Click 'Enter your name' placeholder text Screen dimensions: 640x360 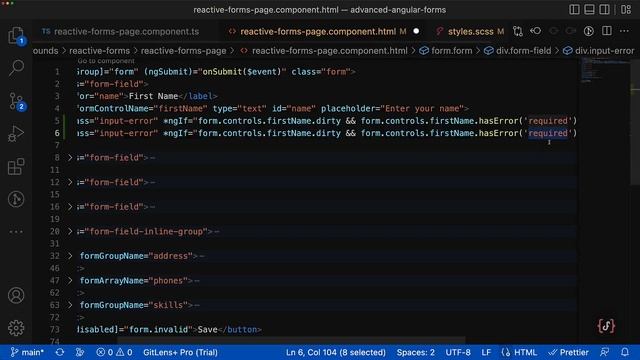coord(422,109)
